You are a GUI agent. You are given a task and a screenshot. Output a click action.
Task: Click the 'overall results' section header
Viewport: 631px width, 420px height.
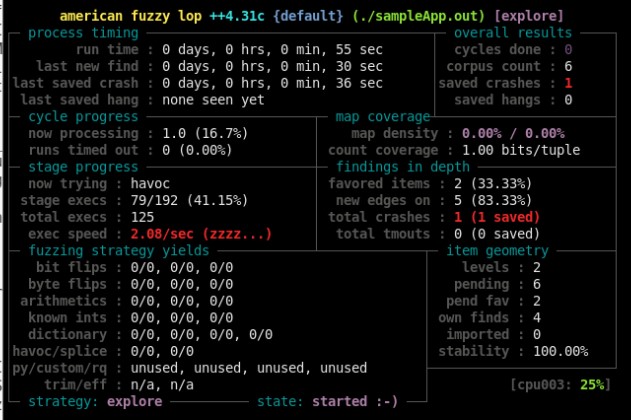pos(513,33)
